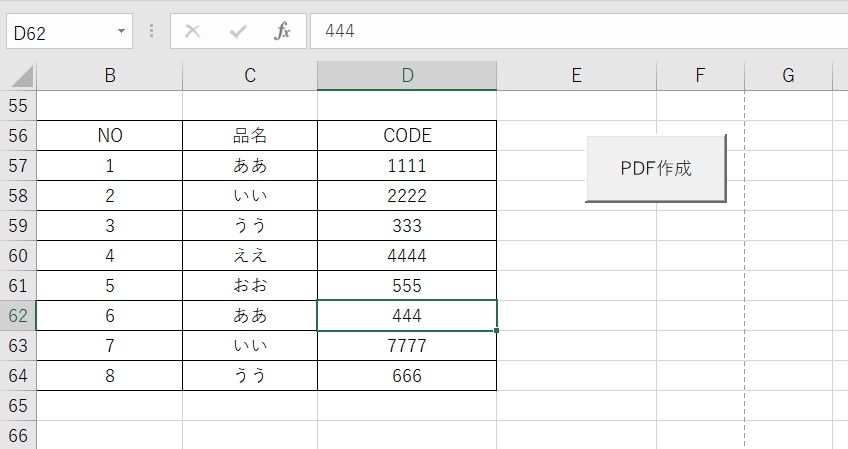Click the formula bar resize dots handle
The width and height of the screenshot is (848, 449).
(151, 31)
